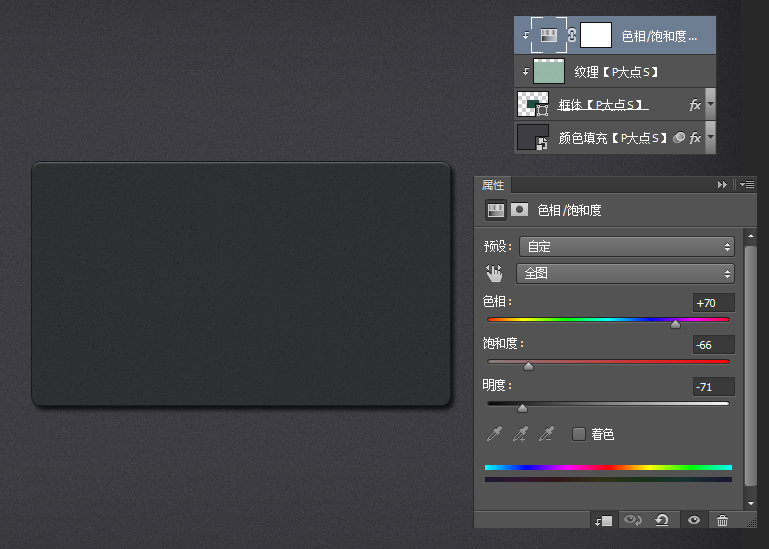769x549 pixels.
Task: Click the 色相/饱和度 properties heading
Action: click(569, 210)
